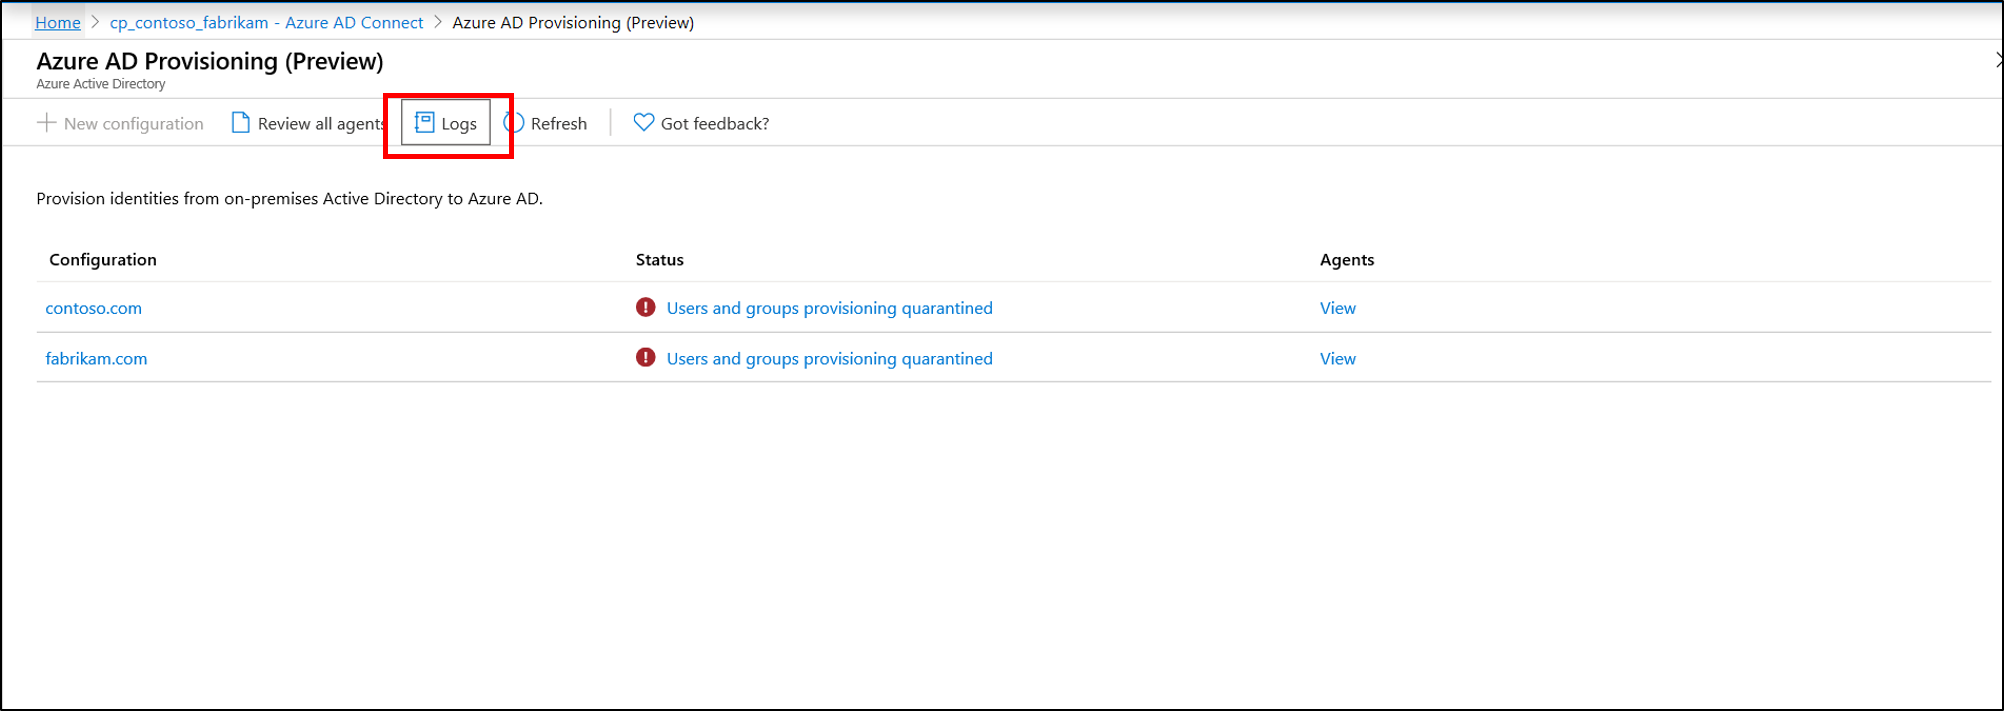Click the heart feedback icon
Screen dimensions: 2004x711
coord(644,122)
